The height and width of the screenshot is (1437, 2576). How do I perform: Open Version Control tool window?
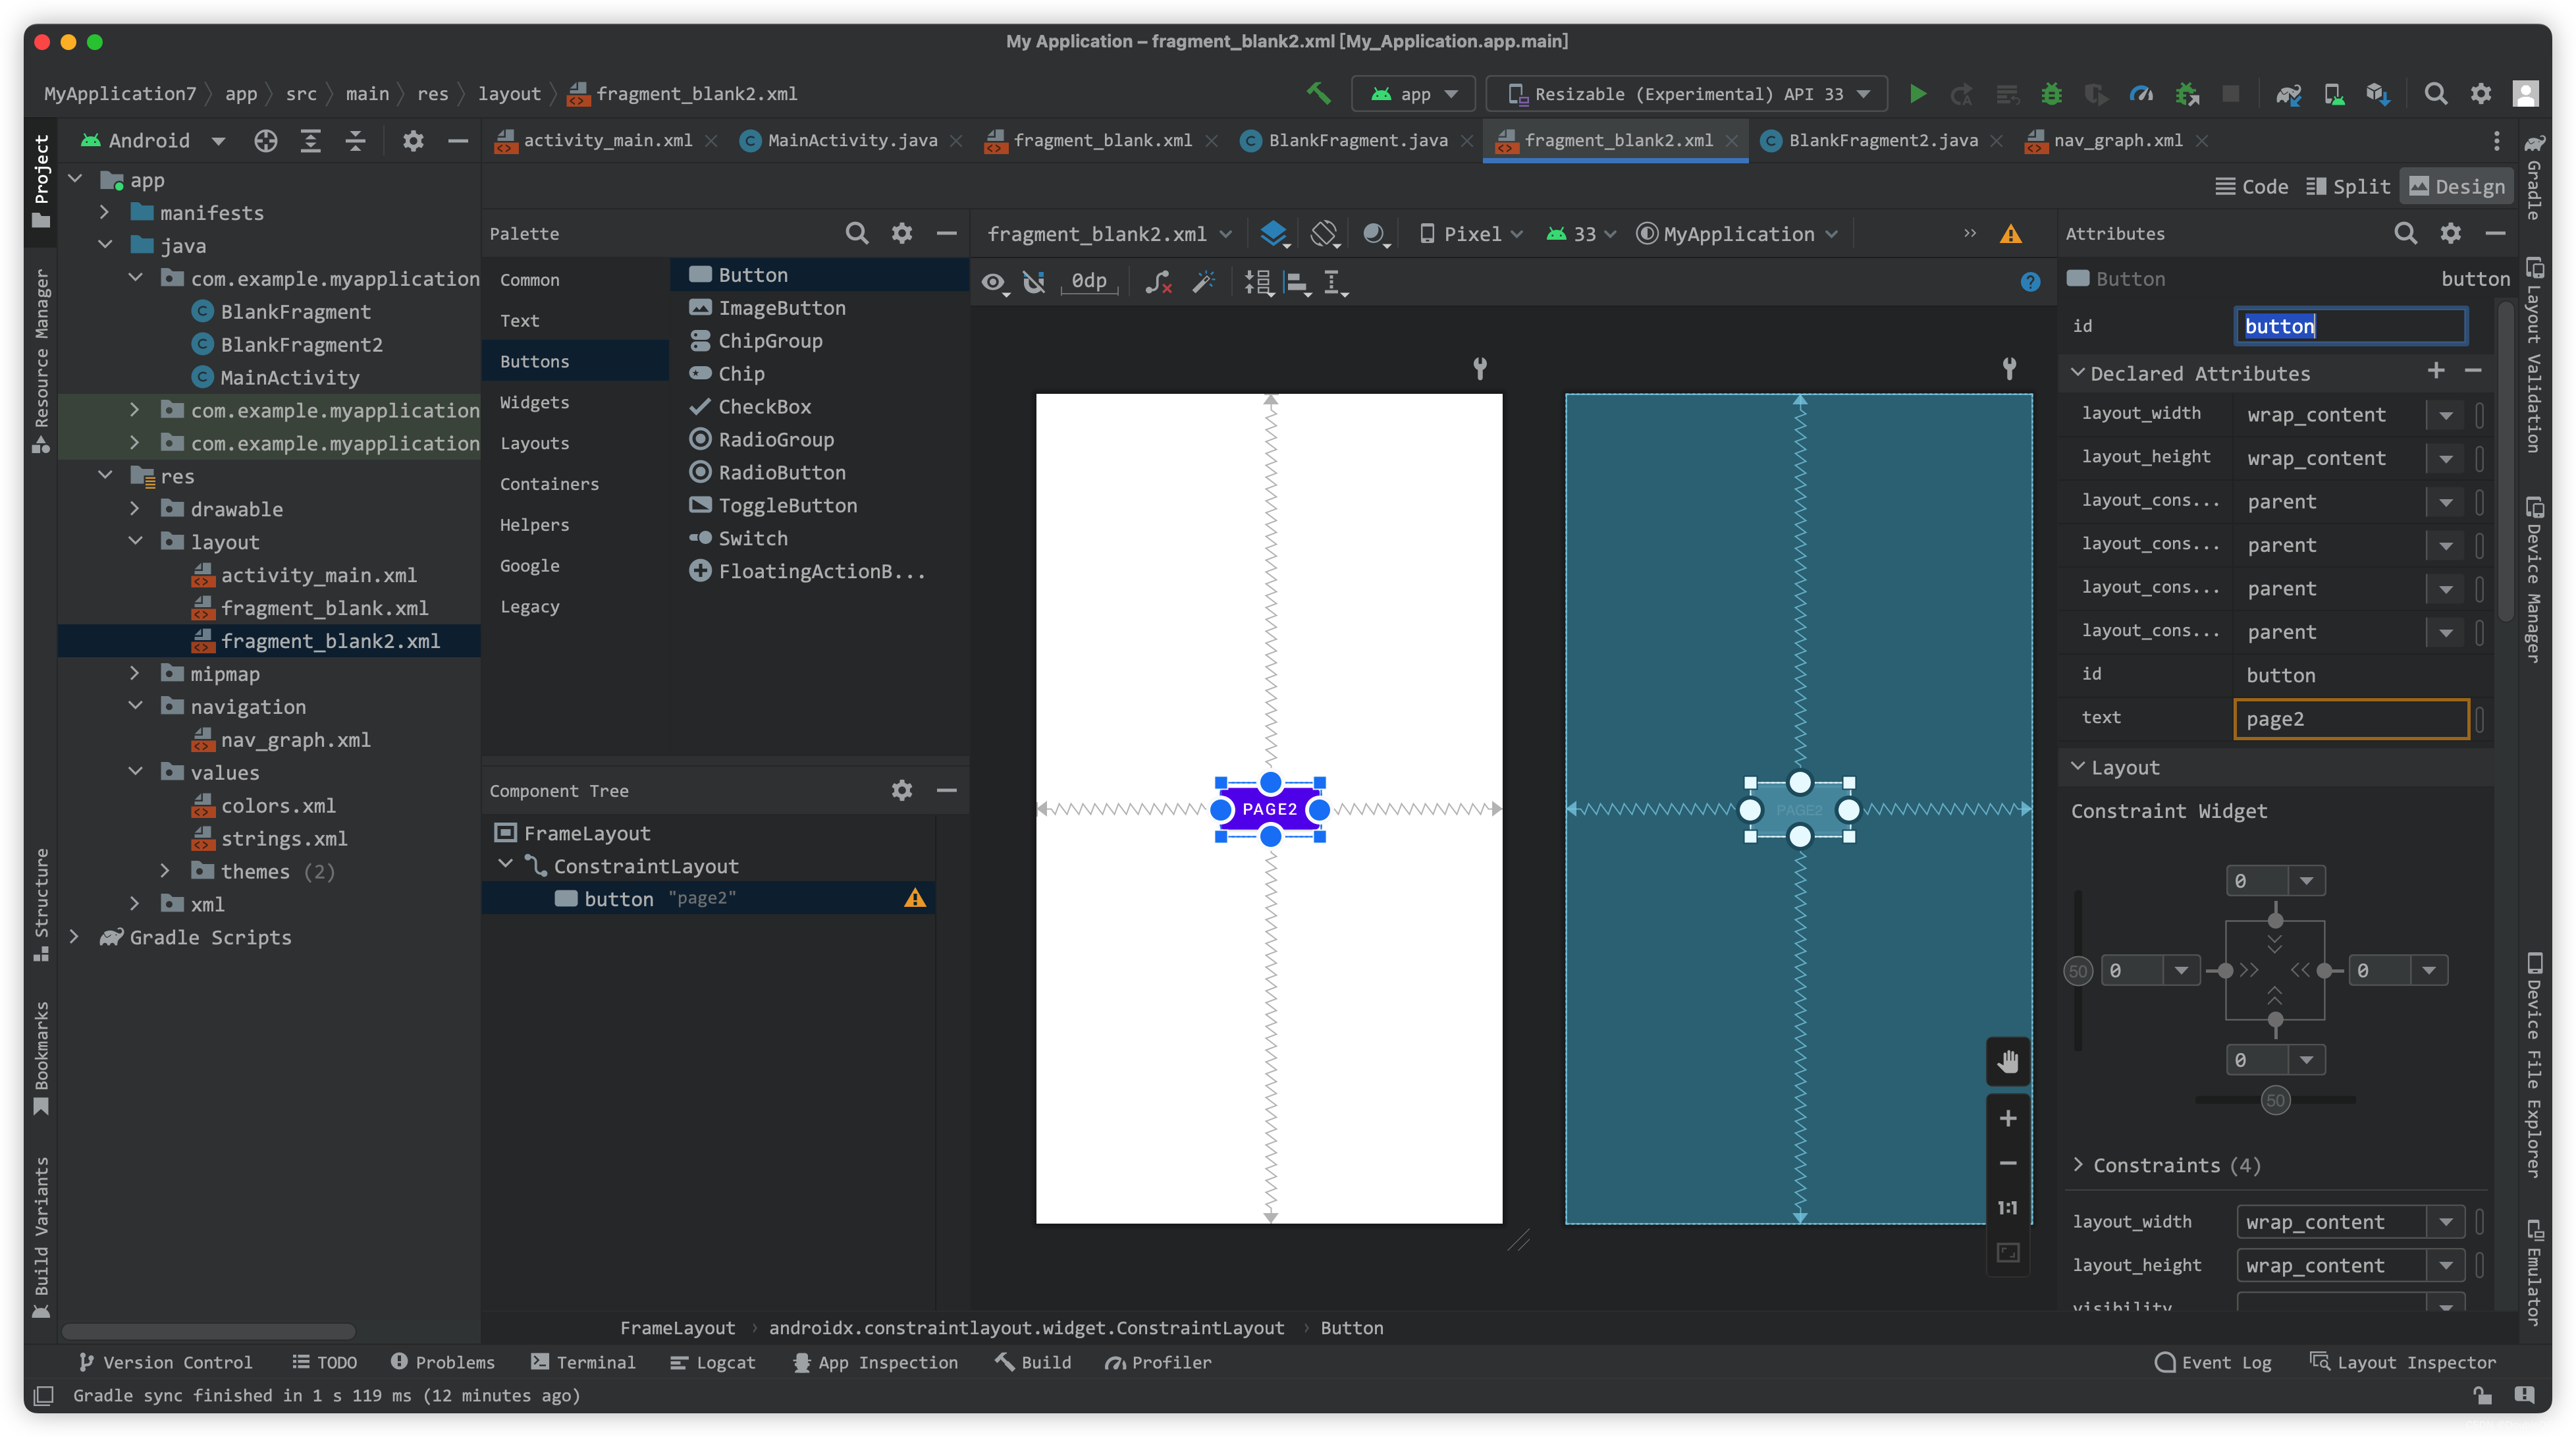tap(166, 1362)
